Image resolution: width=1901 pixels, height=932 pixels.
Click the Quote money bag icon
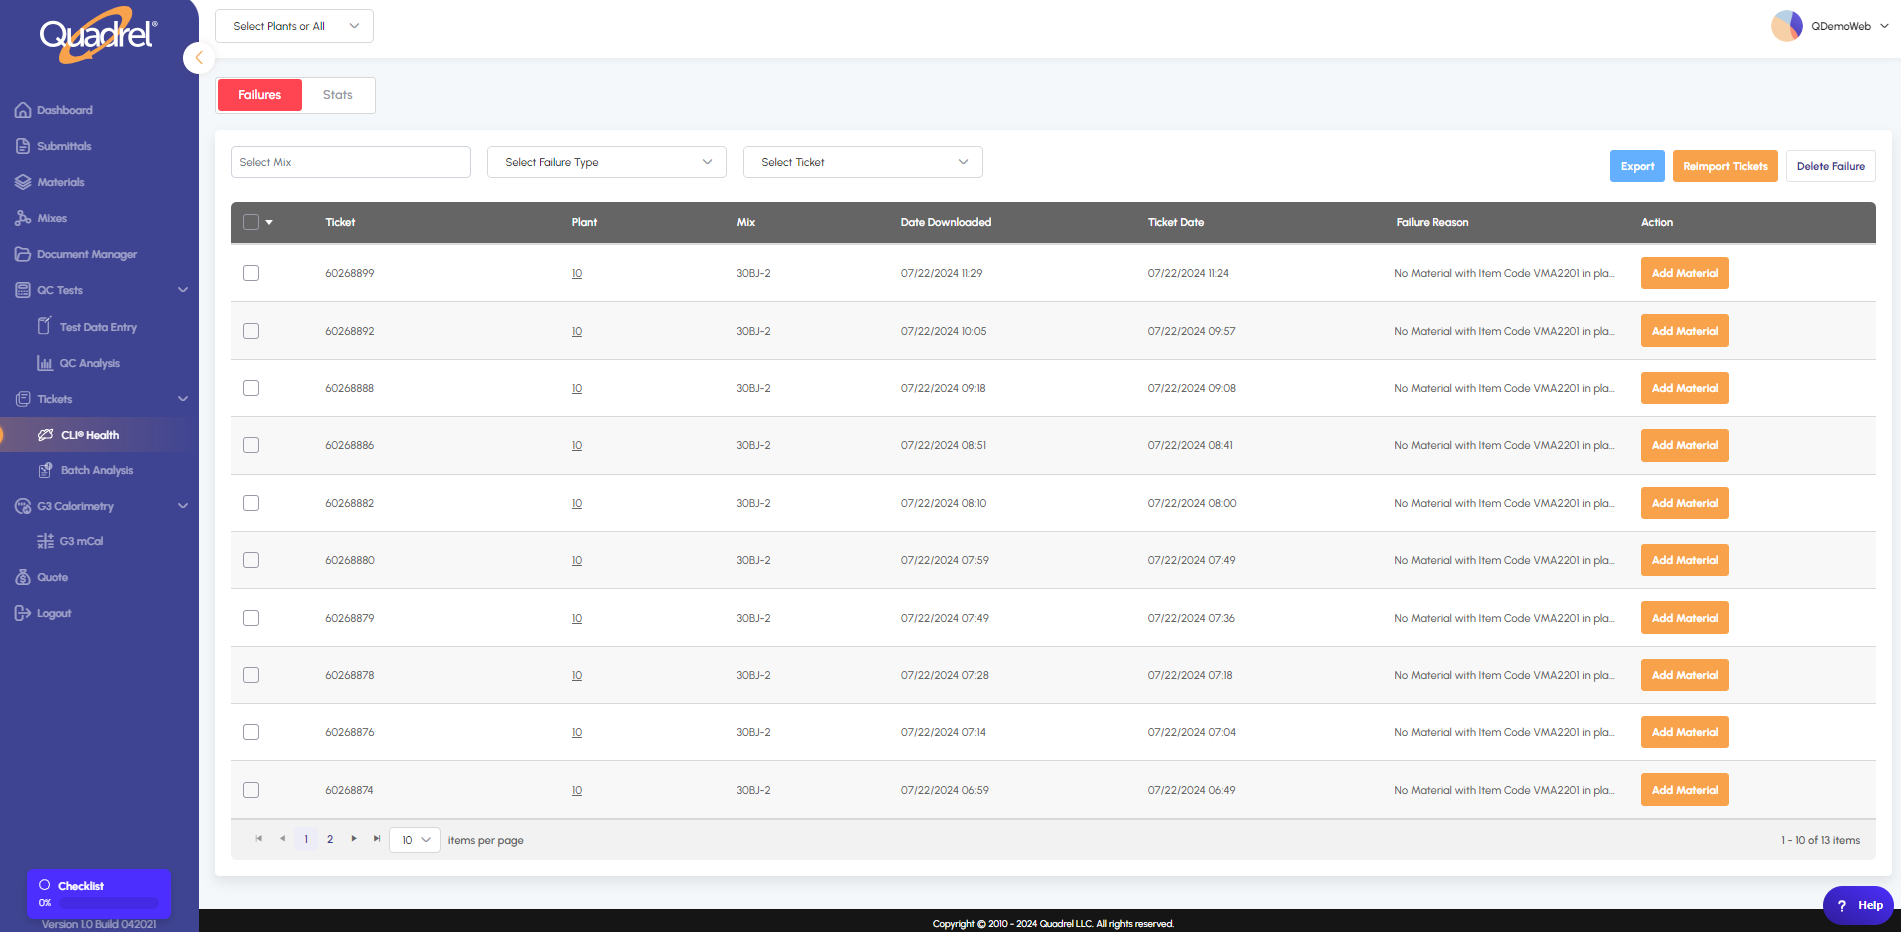tap(23, 577)
